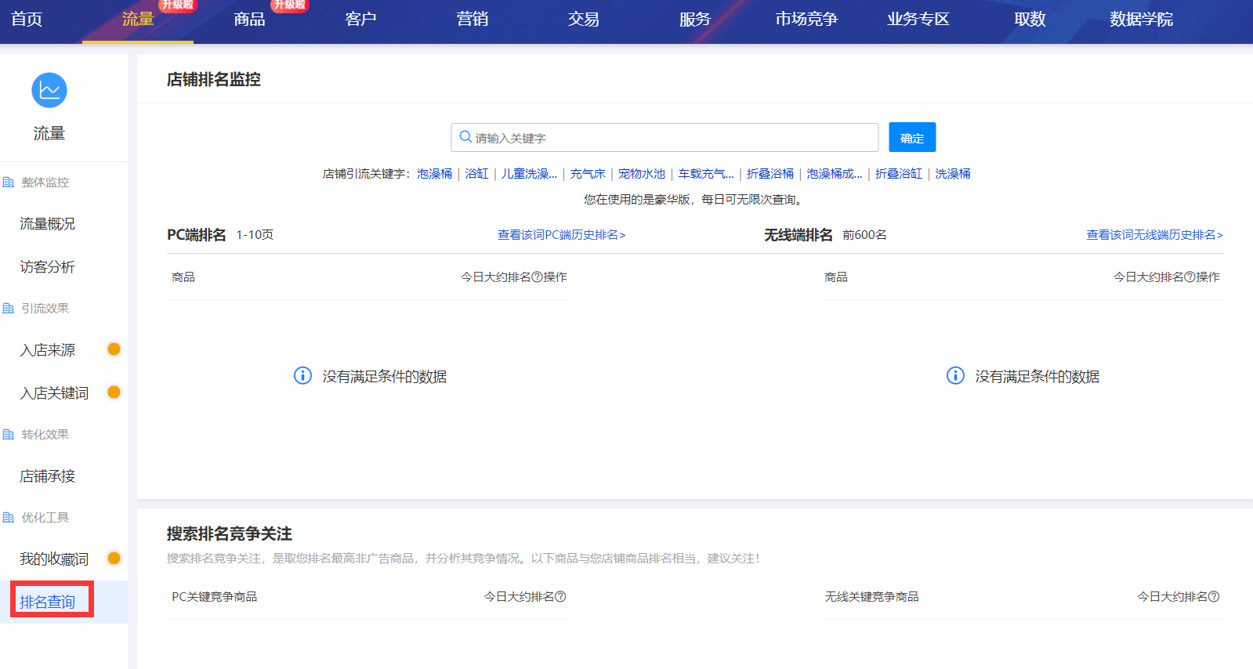Click the orange dot beside 入店关键词
The width and height of the screenshot is (1253, 669).
click(114, 392)
